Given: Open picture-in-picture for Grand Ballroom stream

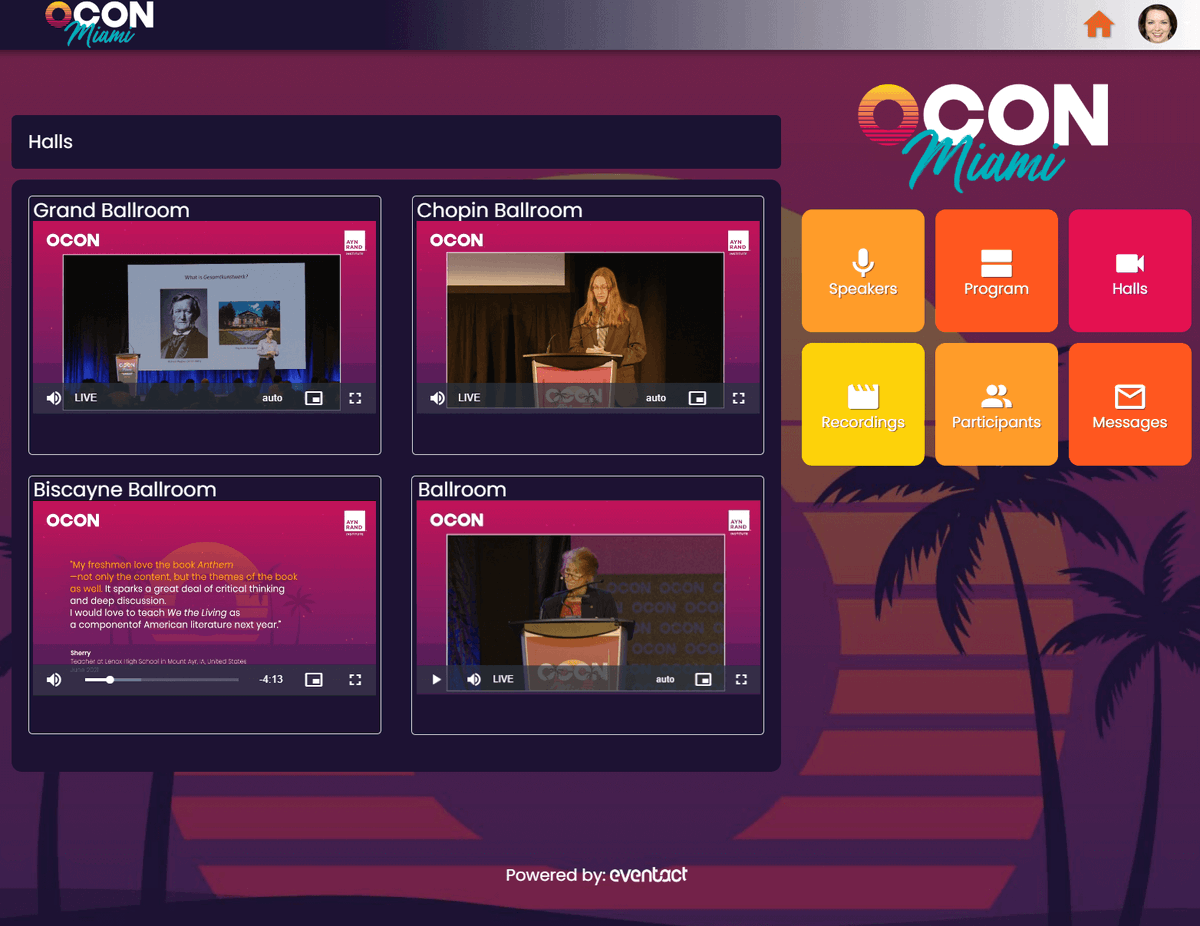Looking at the screenshot, I should click(x=314, y=397).
